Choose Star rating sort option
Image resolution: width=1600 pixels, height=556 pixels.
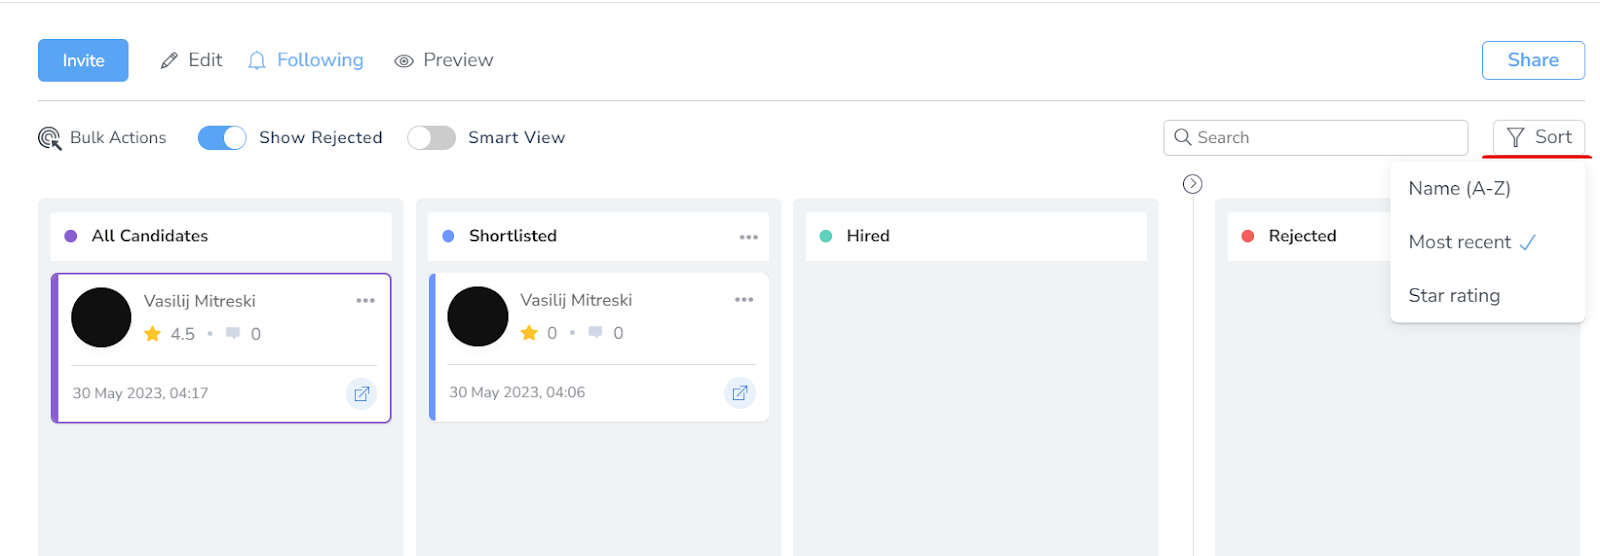[x=1454, y=295]
